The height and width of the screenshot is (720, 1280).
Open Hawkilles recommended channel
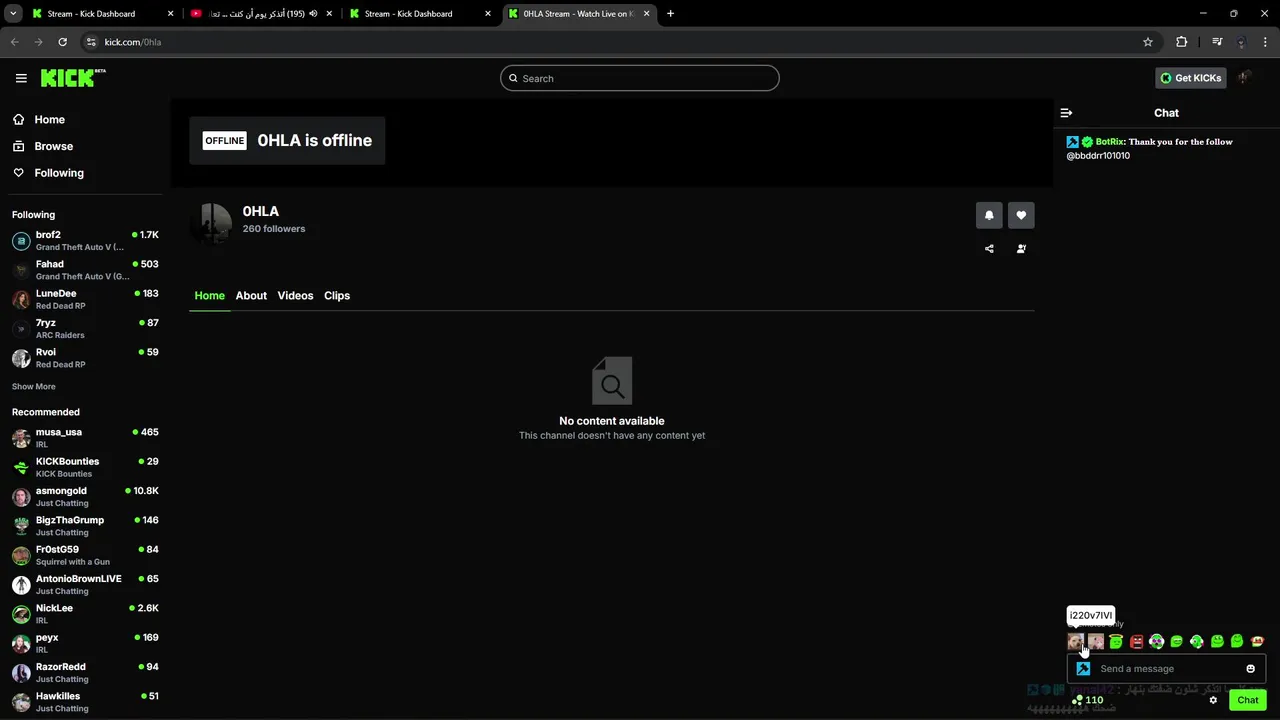point(85,702)
